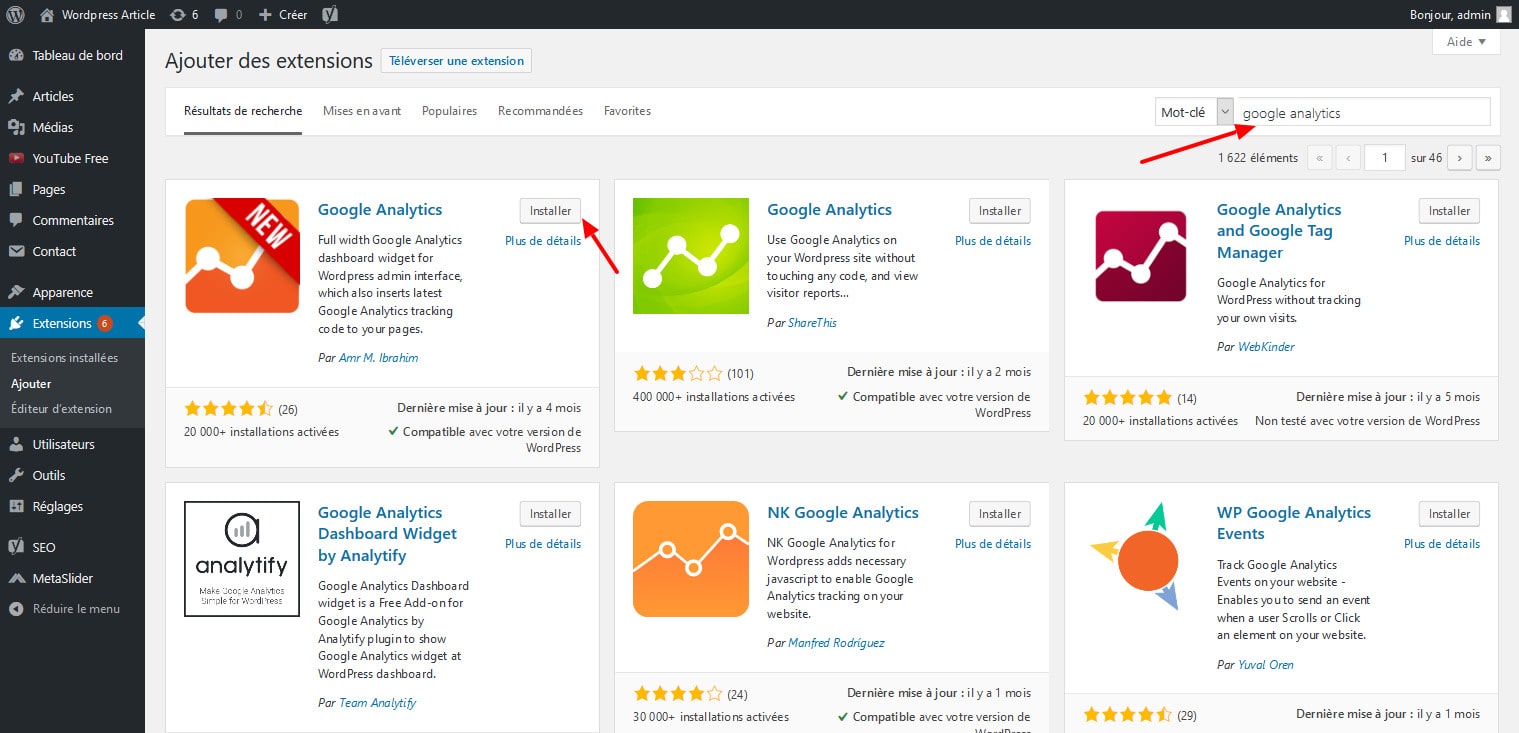Screen dimensions: 1519x733
Task: Select Ajouter submenu item
Action: coord(31,384)
